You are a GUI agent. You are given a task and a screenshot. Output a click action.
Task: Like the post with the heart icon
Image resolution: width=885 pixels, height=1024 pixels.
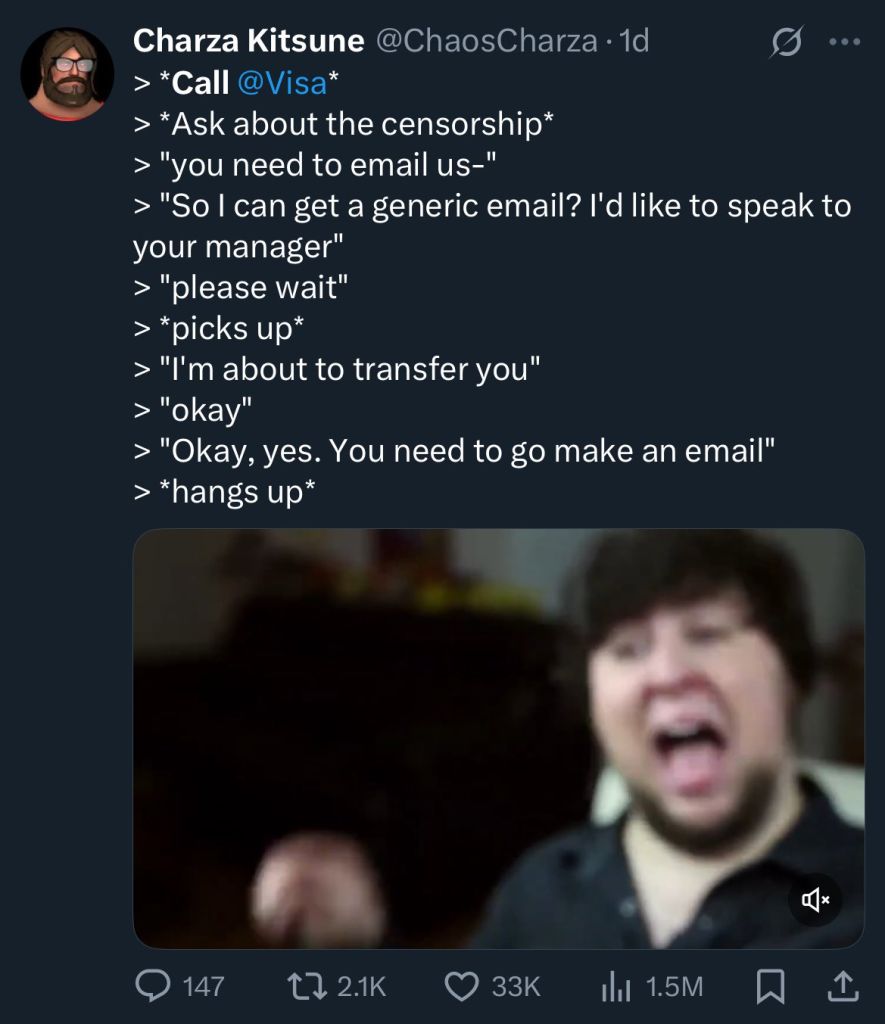[462, 985]
